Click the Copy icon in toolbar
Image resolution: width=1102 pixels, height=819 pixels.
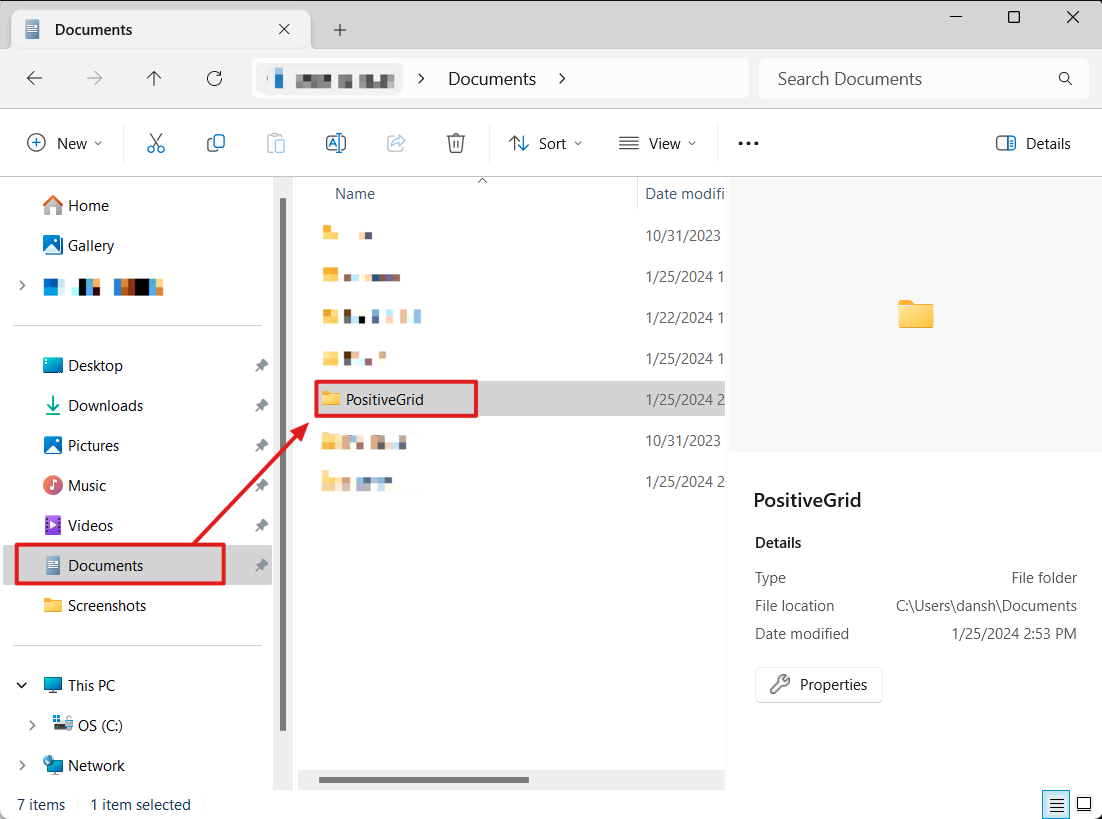(x=215, y=143)
